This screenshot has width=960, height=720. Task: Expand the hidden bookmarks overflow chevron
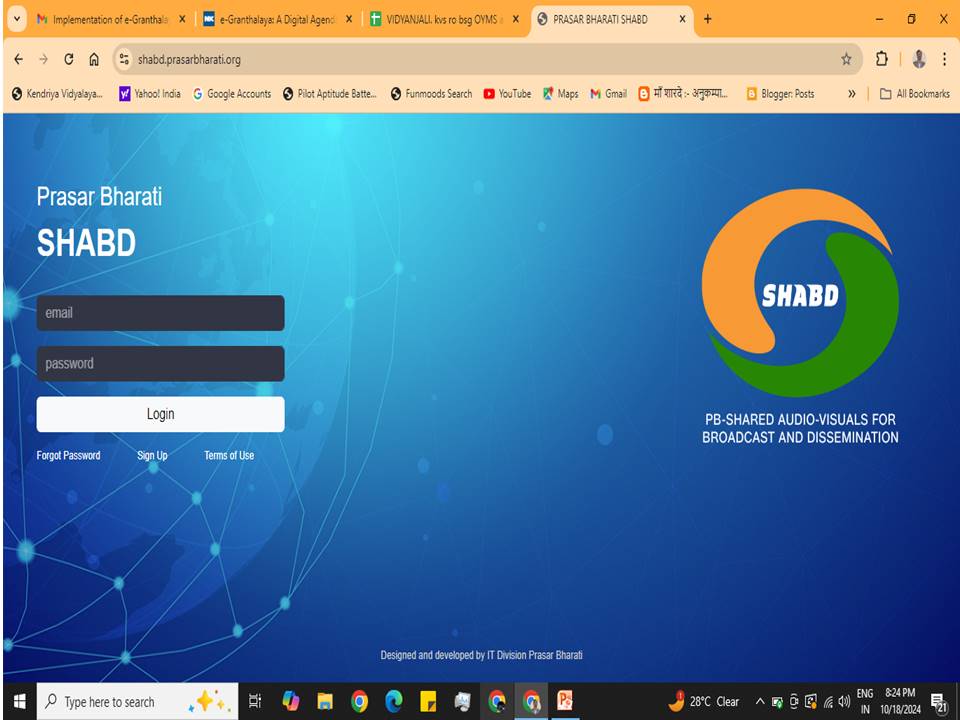pyautogui.click(x=852, y=94)
